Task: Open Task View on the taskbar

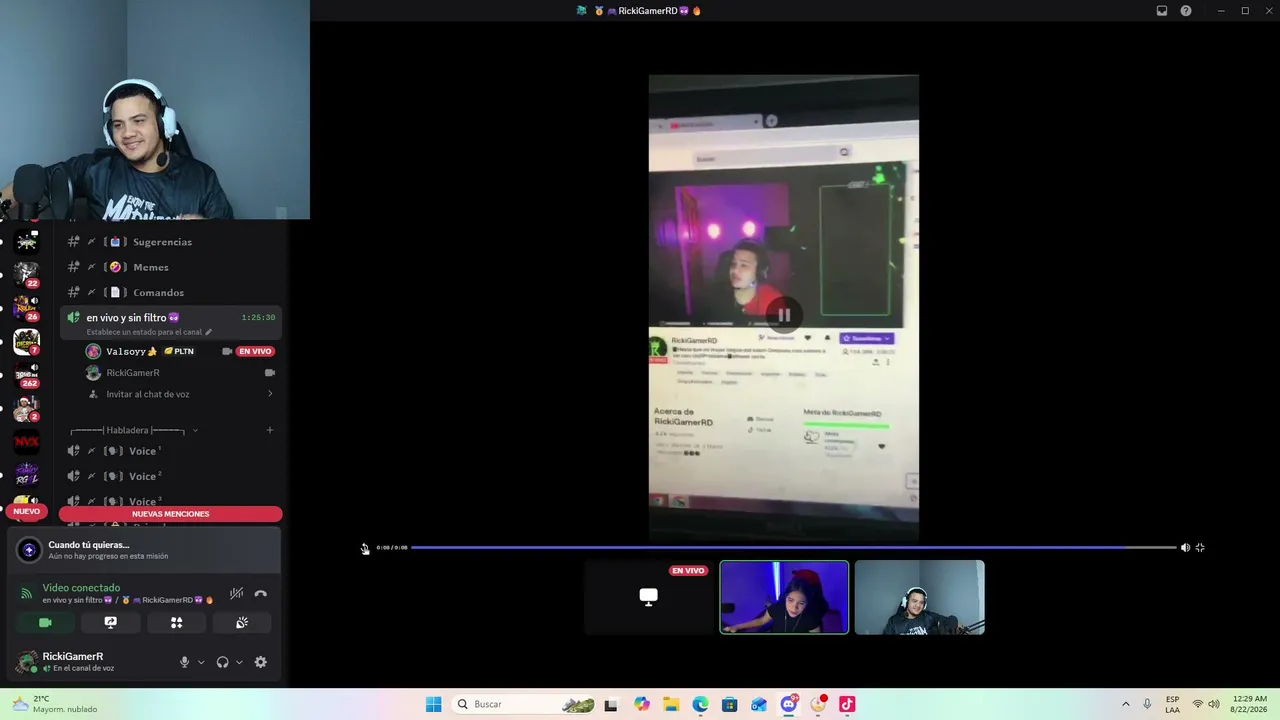Action: pos(611,704)
